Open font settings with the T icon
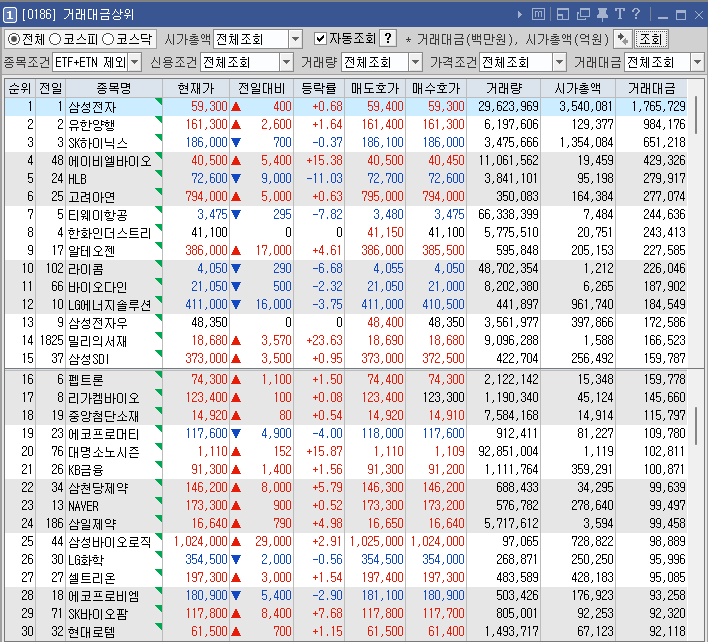The image size is (708, 642). coord(620,14)
